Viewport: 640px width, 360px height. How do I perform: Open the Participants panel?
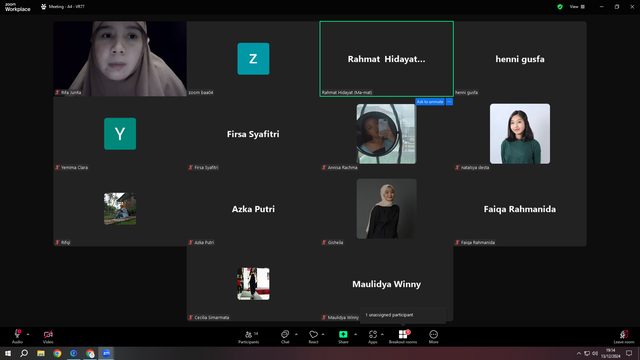tap(249, 336)
